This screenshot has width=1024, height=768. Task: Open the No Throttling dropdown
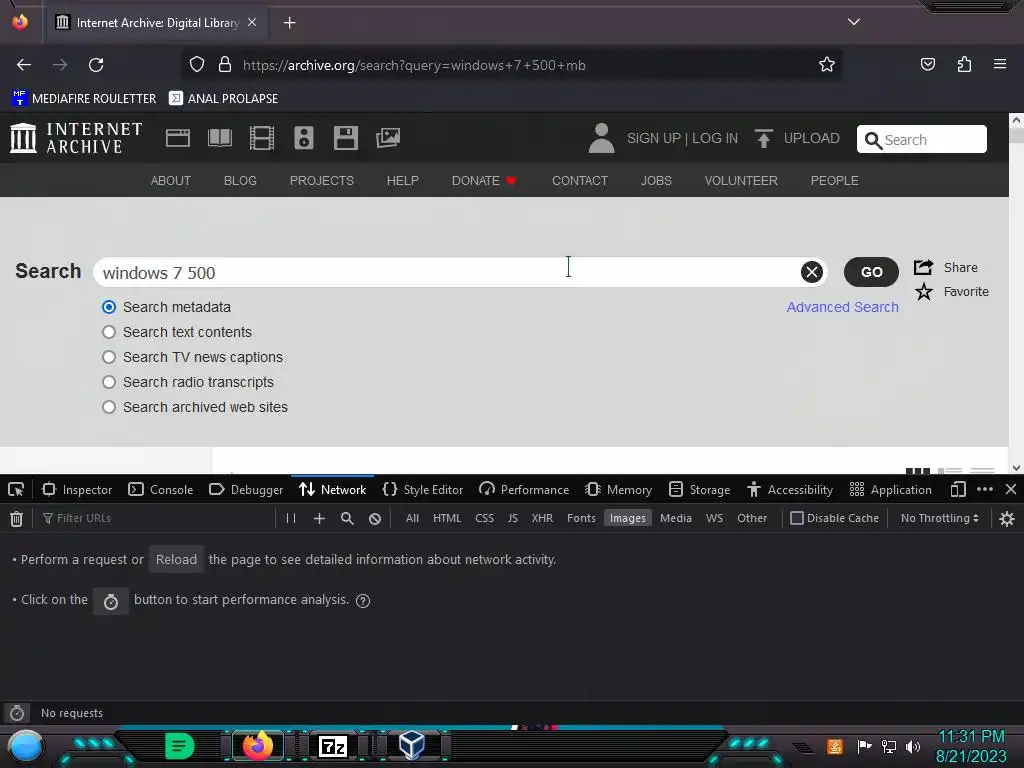[x=940, y=519]
